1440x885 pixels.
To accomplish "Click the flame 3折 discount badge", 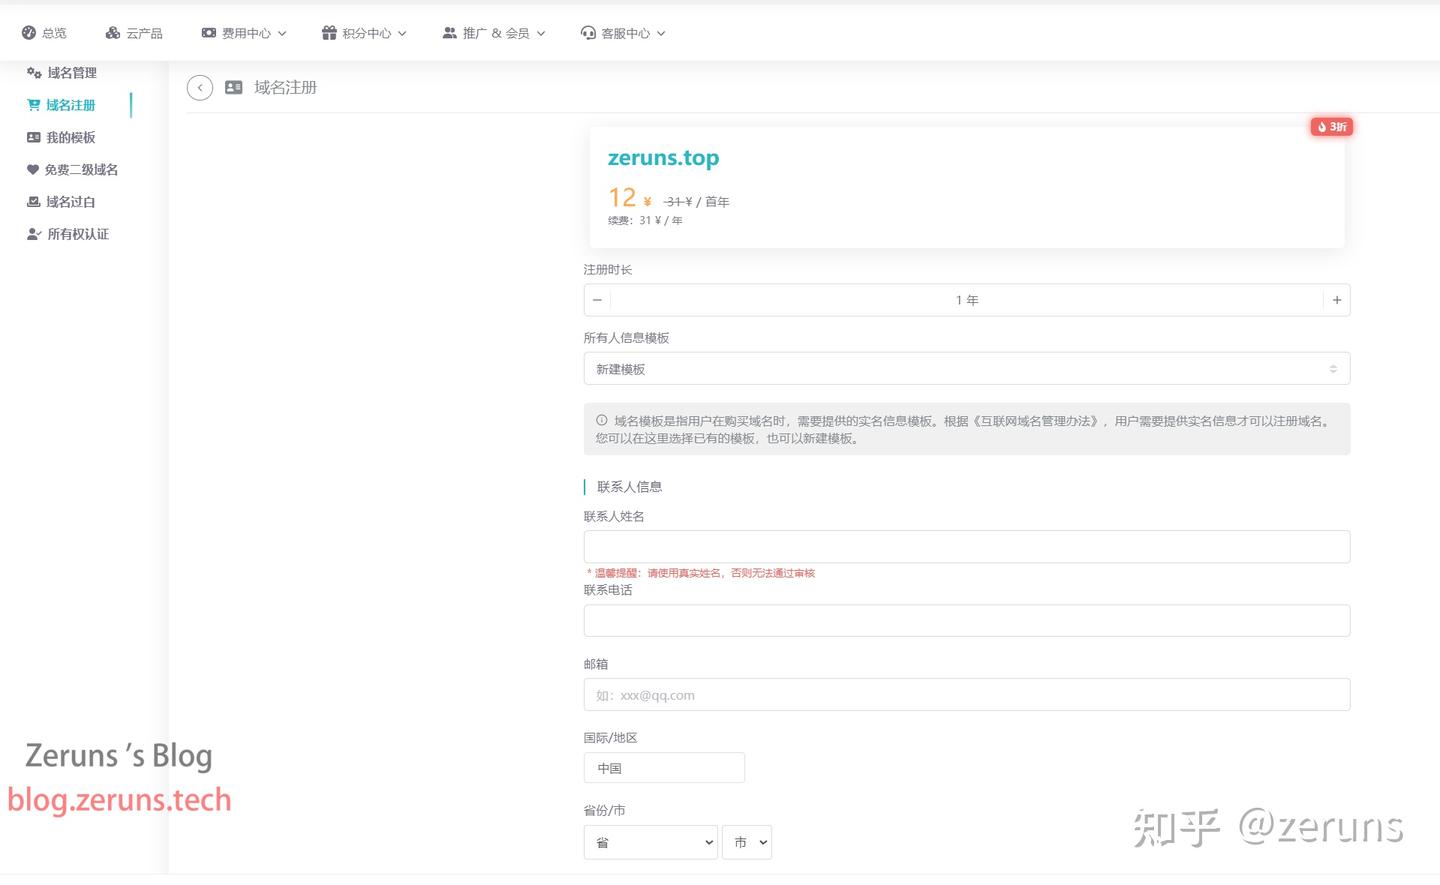I will [1331, 127].
